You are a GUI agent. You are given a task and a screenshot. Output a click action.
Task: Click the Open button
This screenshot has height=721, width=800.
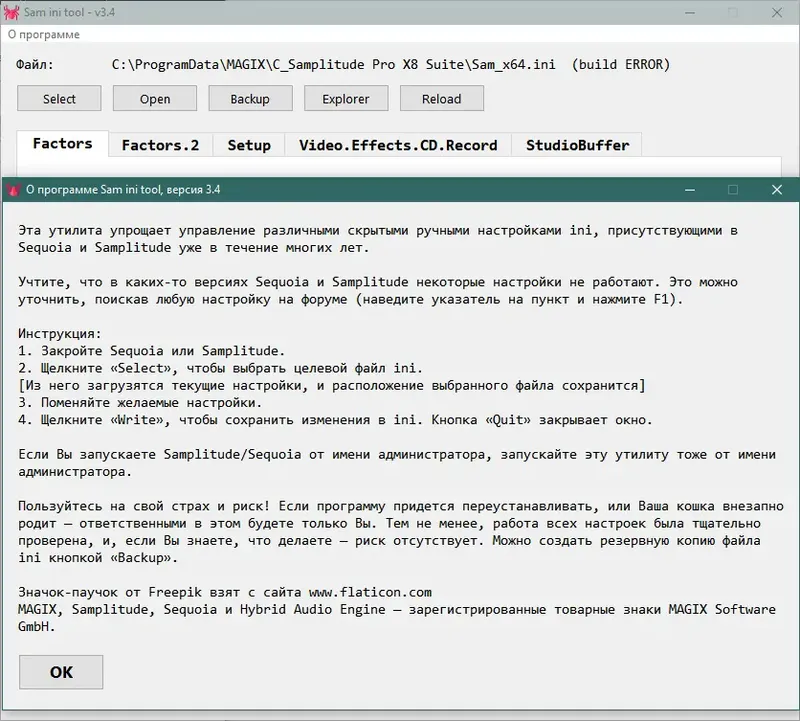(155, 98)
